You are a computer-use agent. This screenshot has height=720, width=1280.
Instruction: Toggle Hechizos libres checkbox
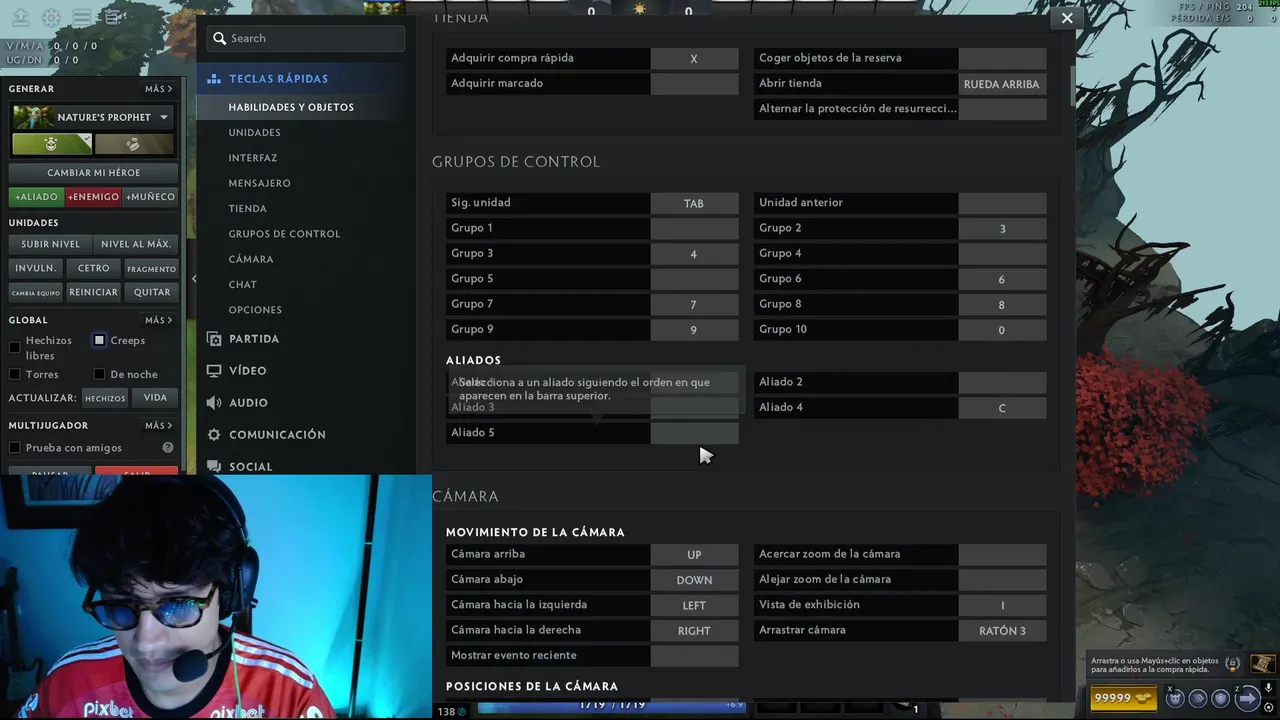tap(14, 347)
